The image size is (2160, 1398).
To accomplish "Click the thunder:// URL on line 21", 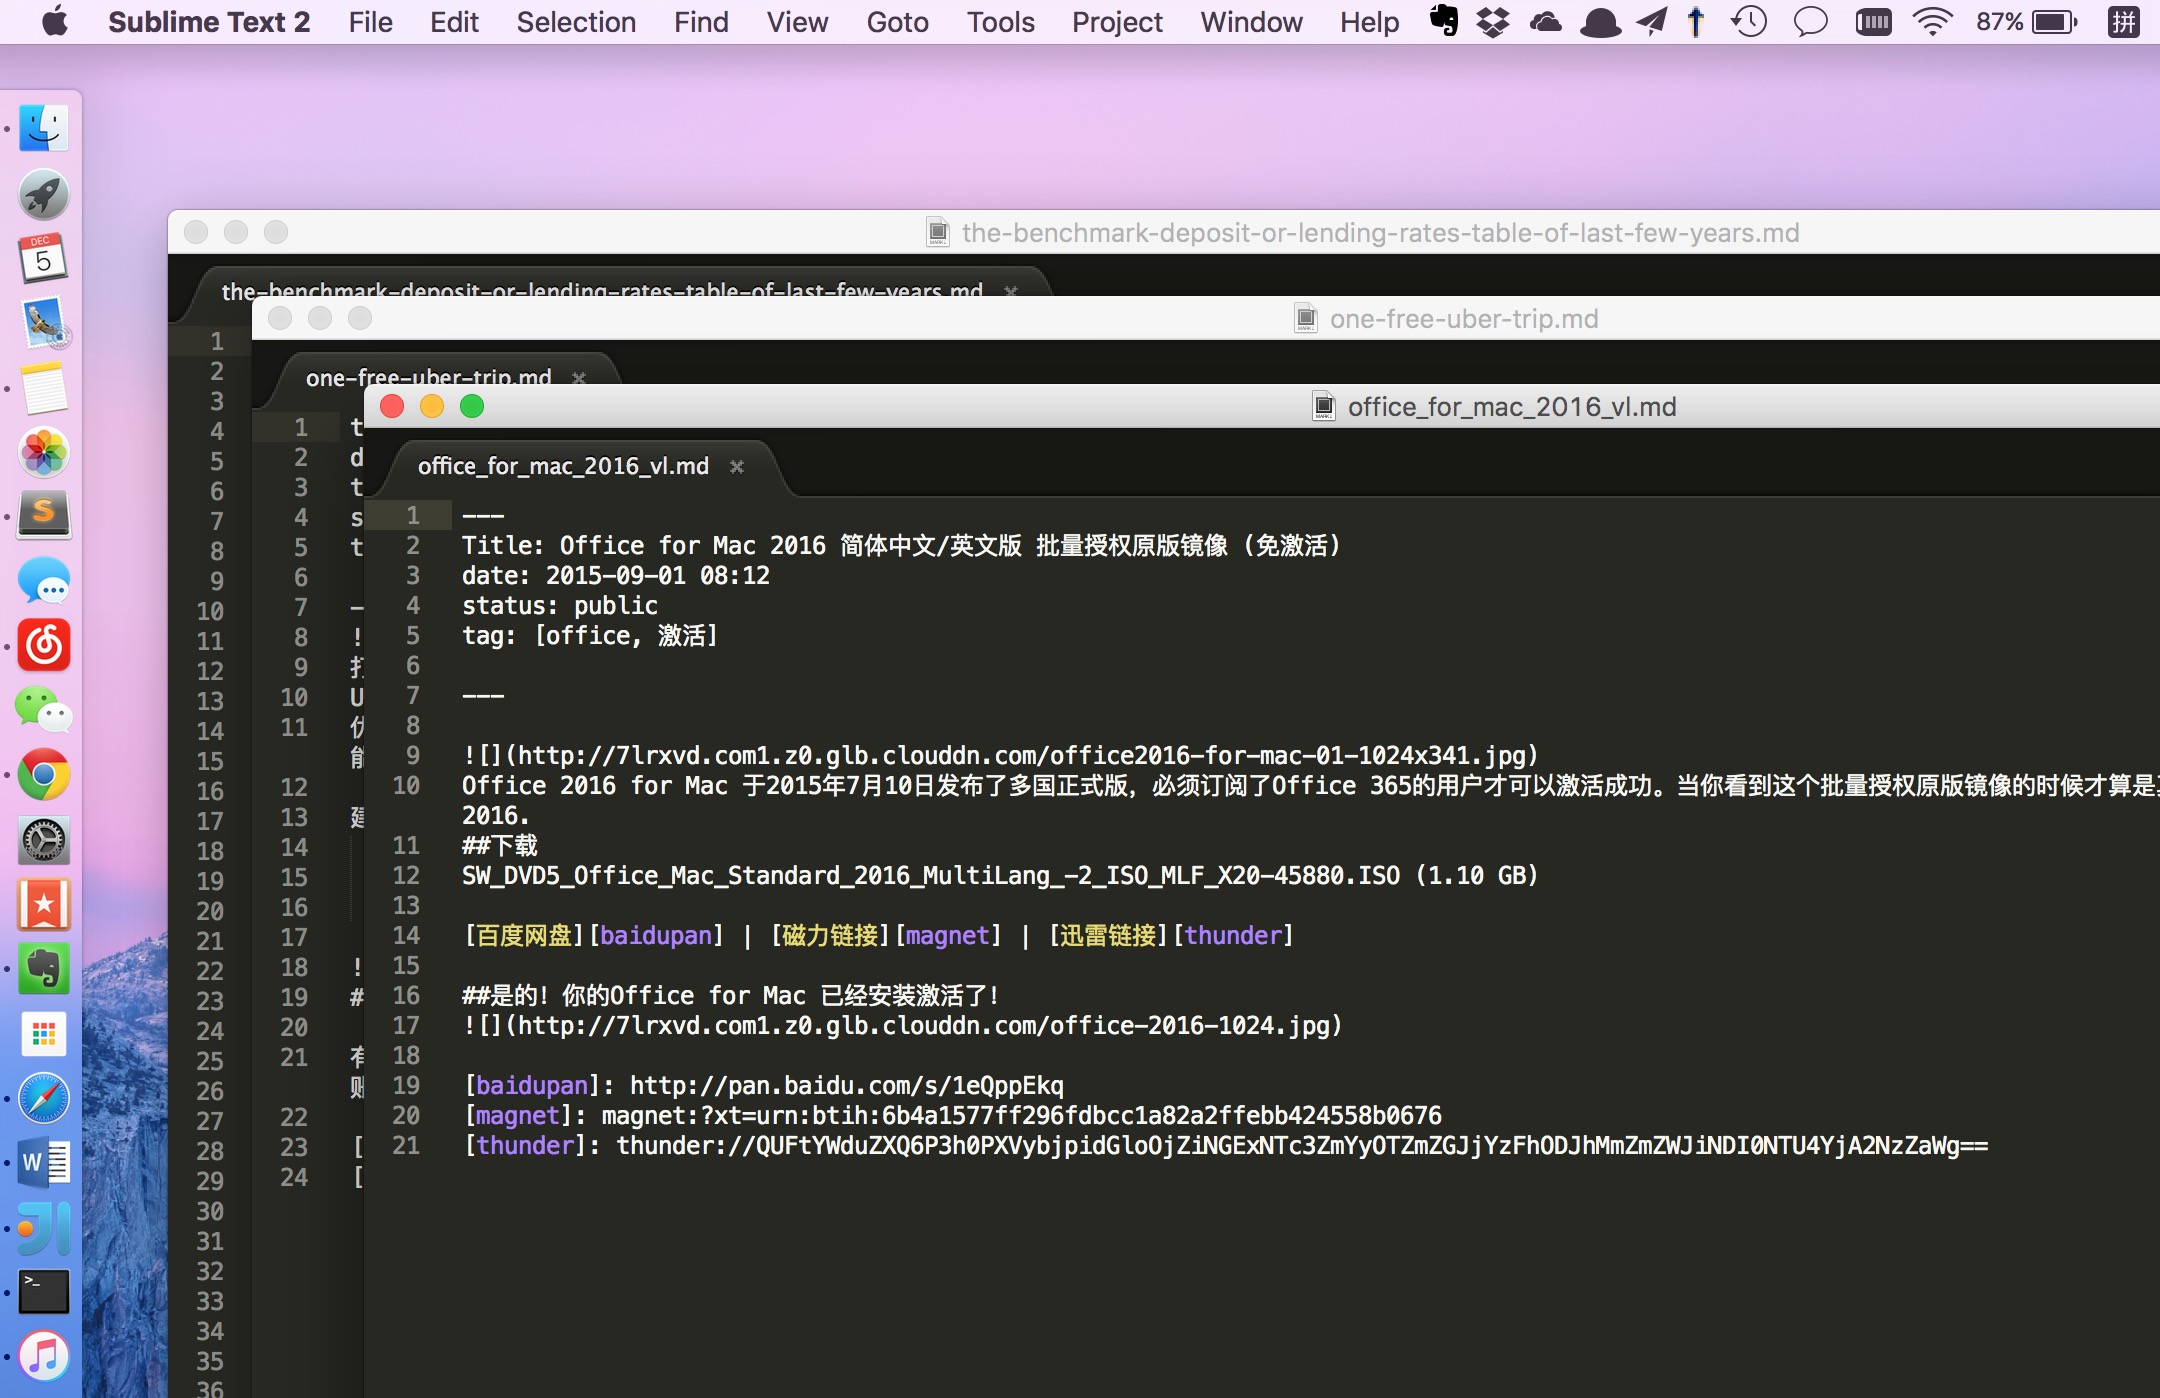I will coord(1302,1145).
